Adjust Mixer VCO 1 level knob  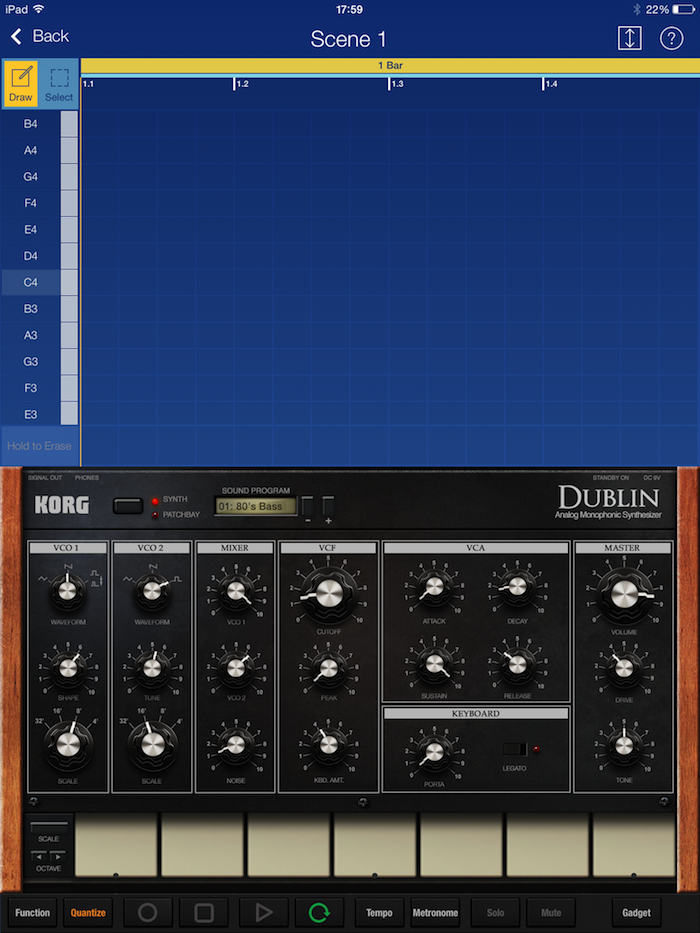point(236,590)
